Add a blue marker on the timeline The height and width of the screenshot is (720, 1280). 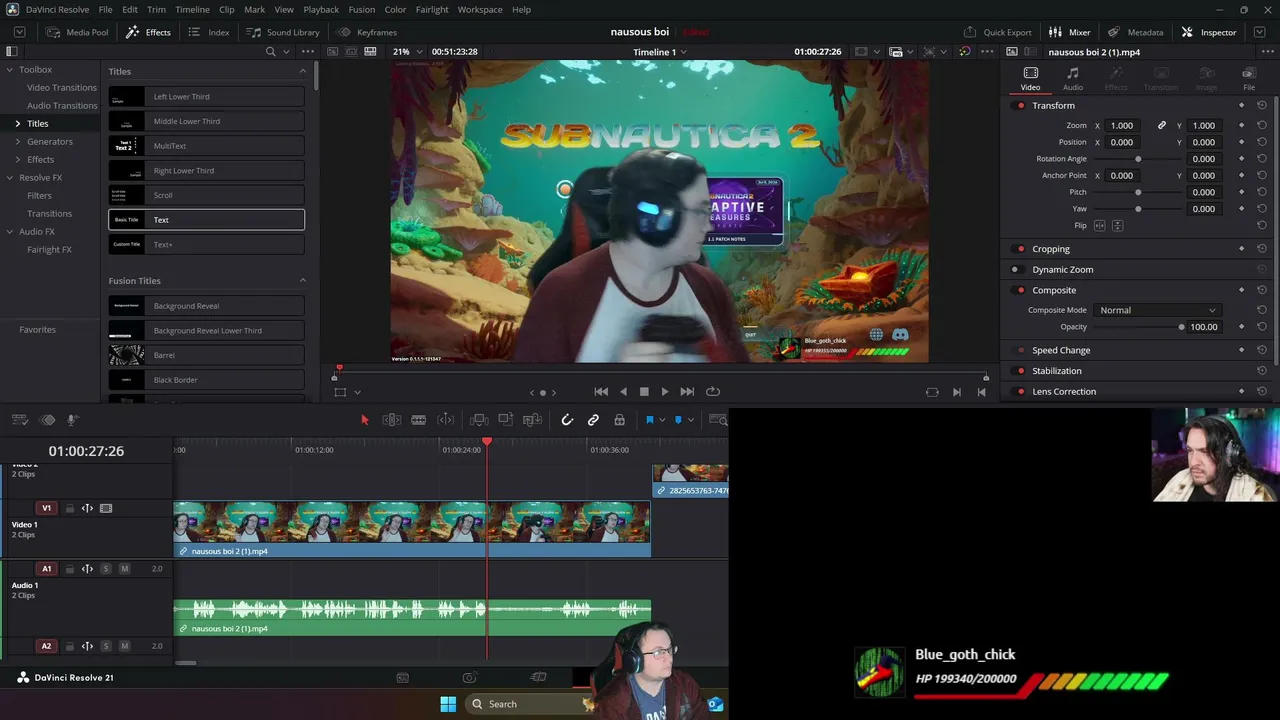point(678,420)
